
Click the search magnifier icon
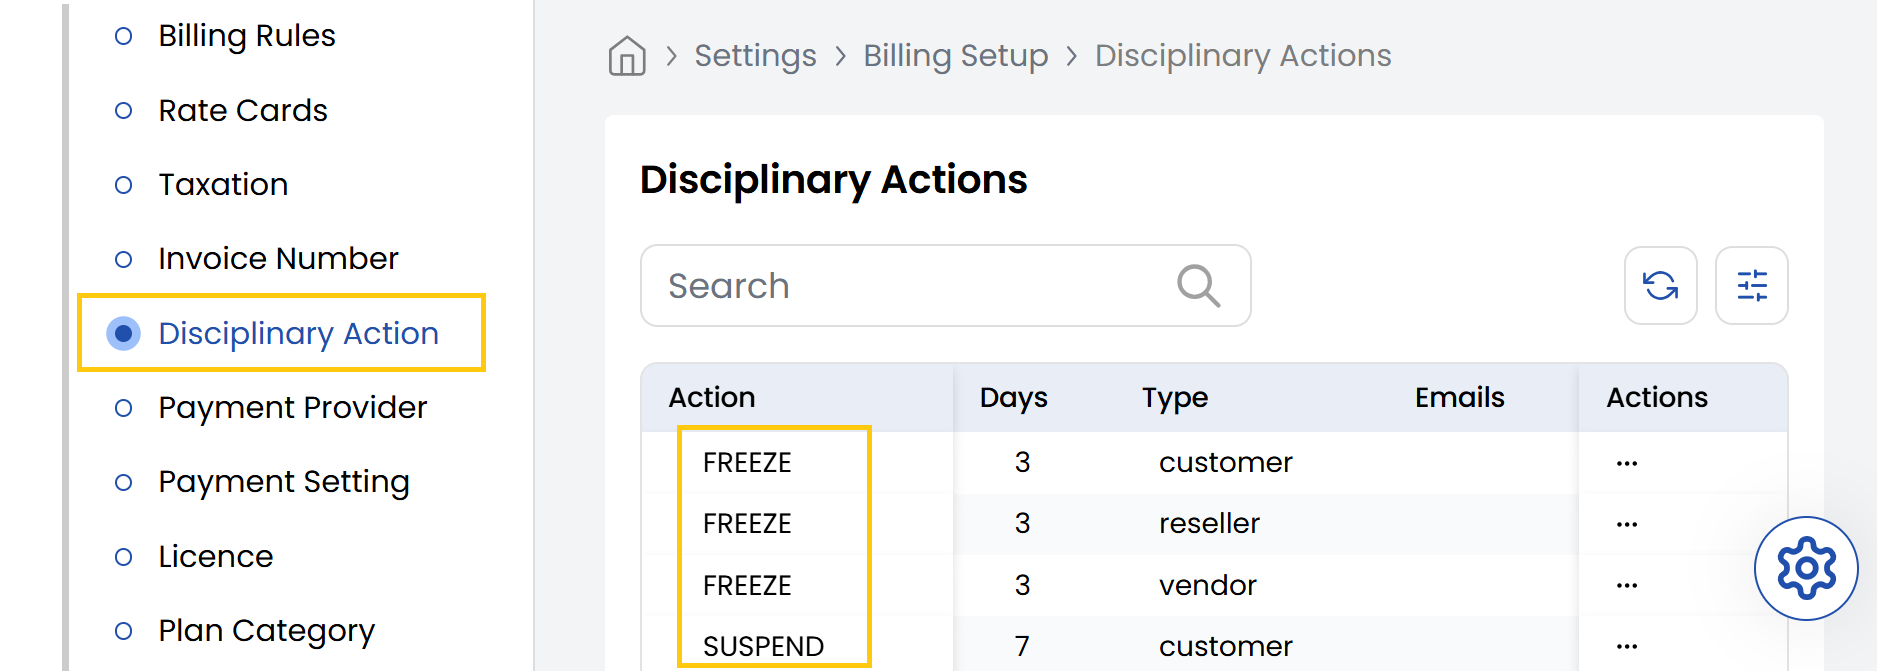click(1197, 286)
